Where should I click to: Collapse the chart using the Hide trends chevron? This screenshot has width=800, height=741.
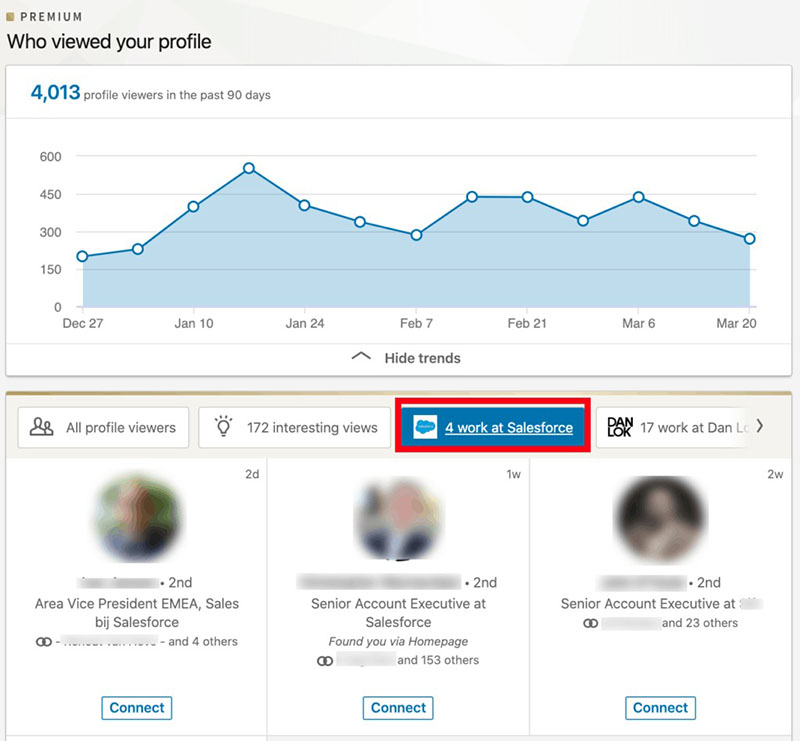pos(361,357)
